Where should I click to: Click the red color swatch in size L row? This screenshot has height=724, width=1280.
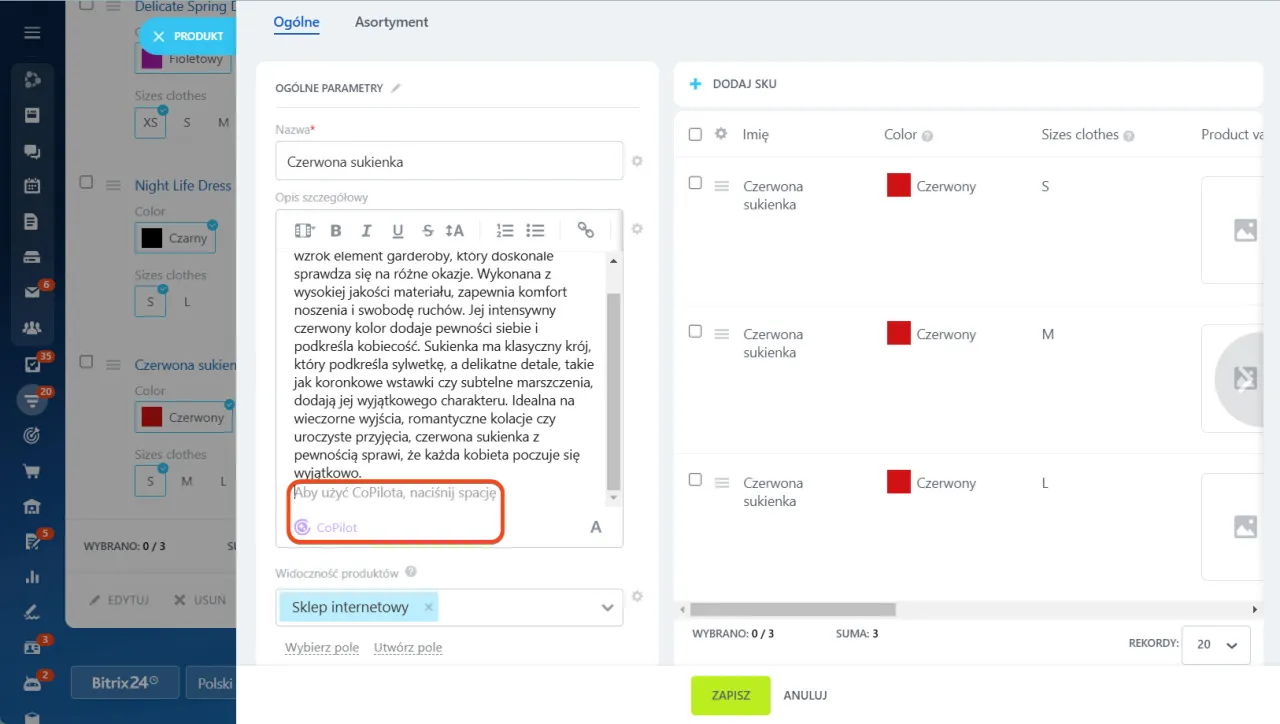pyautogui.click(x=898, y=482)
